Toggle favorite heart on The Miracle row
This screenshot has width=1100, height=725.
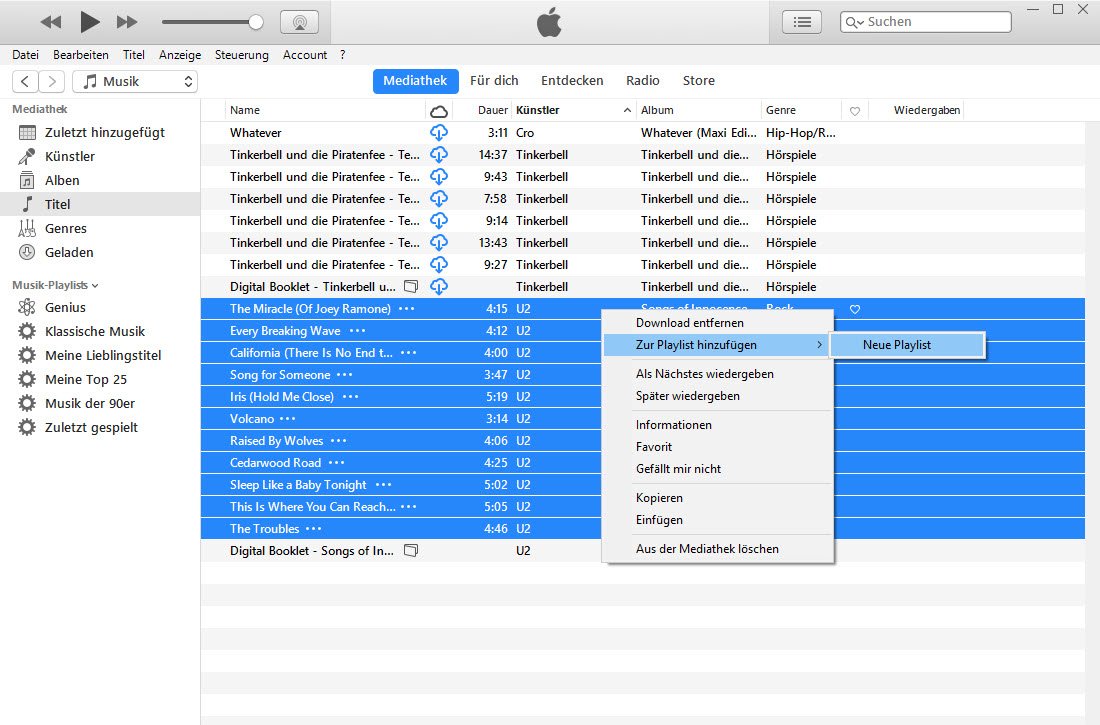click(x=854, y=309)
